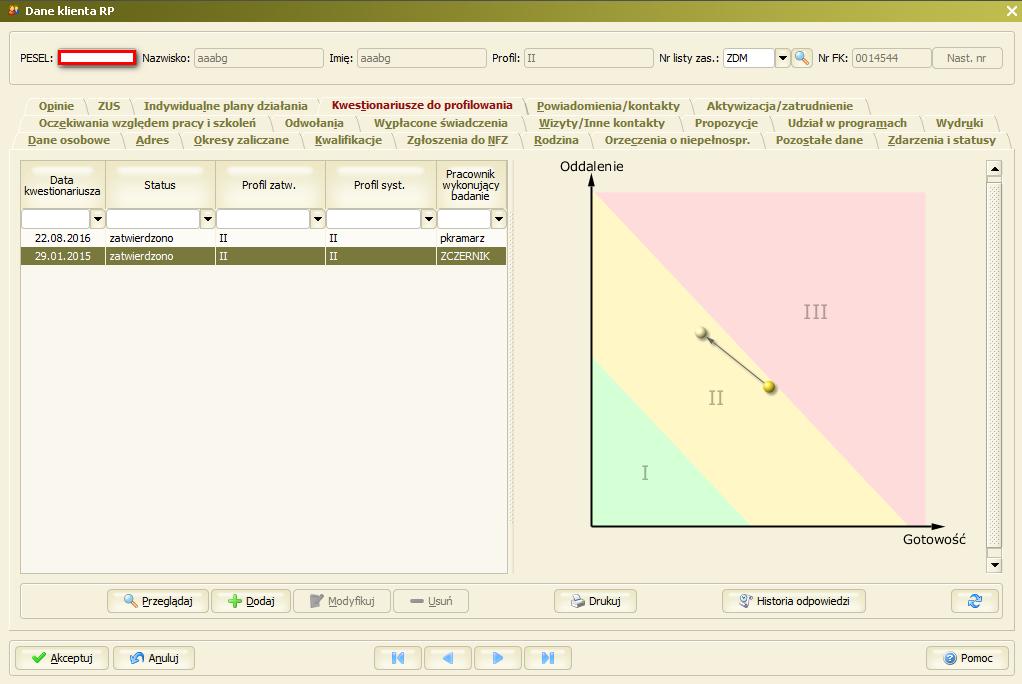The height and width of the screenshot is (684, 1022).
Task: Open the Udział w programach tab
Action: click(847, 123)
